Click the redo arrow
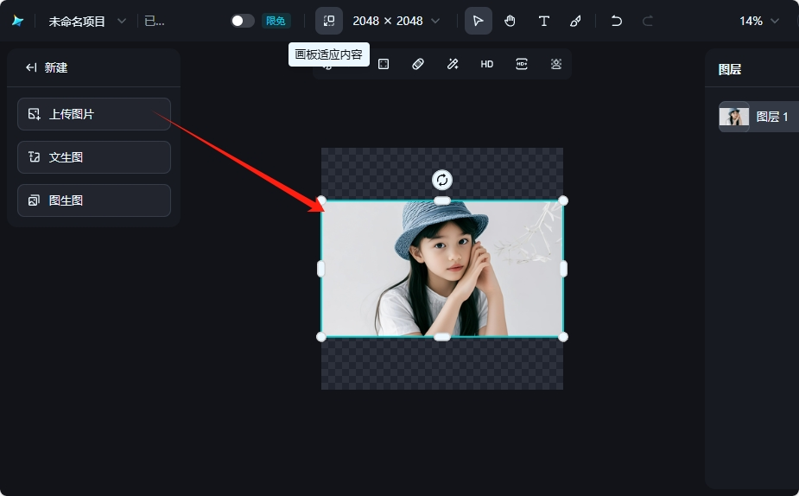The height and width of the screenshot is (496, 799). (647, 21)
